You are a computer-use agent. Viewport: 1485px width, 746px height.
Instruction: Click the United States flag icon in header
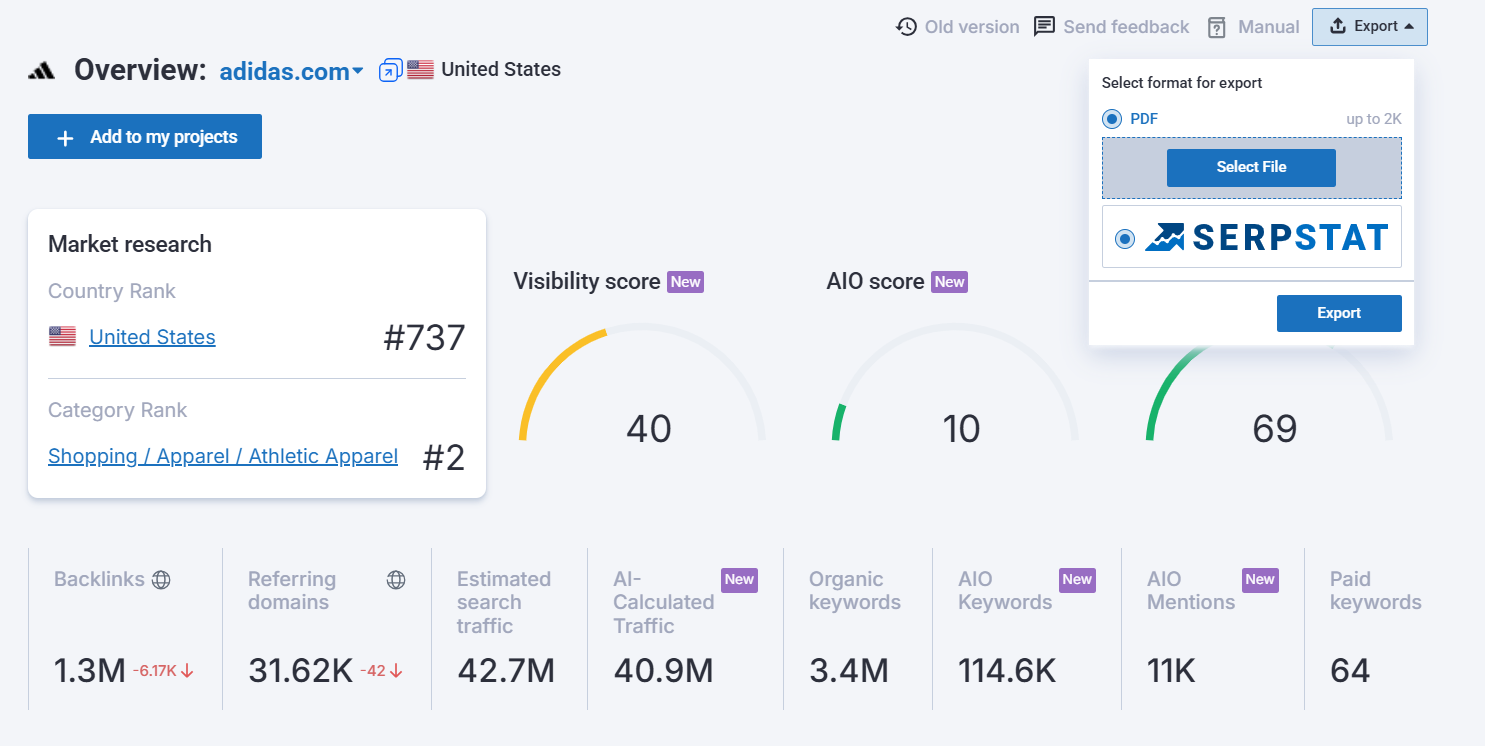(420, 70)
